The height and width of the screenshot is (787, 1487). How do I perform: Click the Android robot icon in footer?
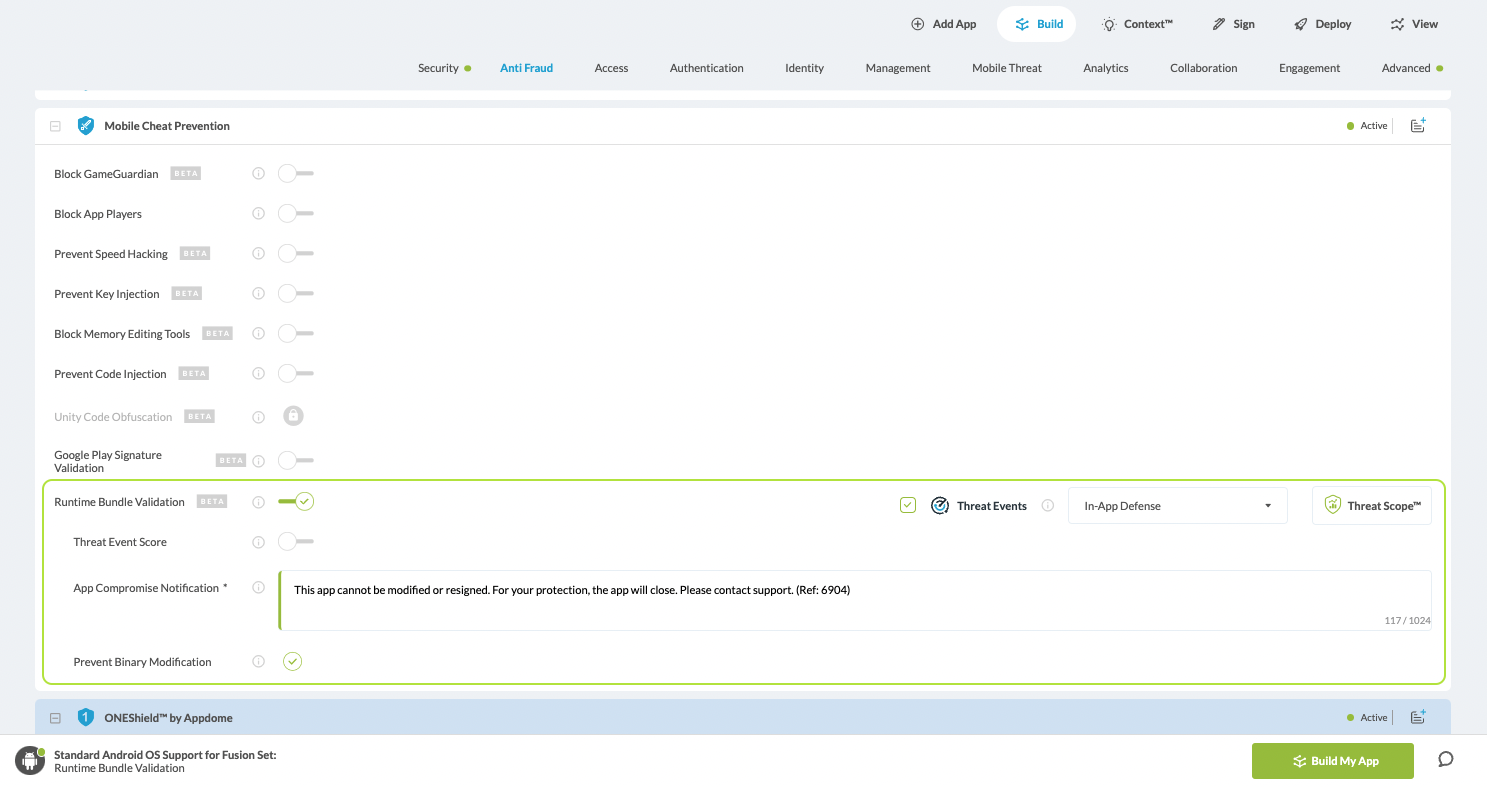[x=29, y=761]
